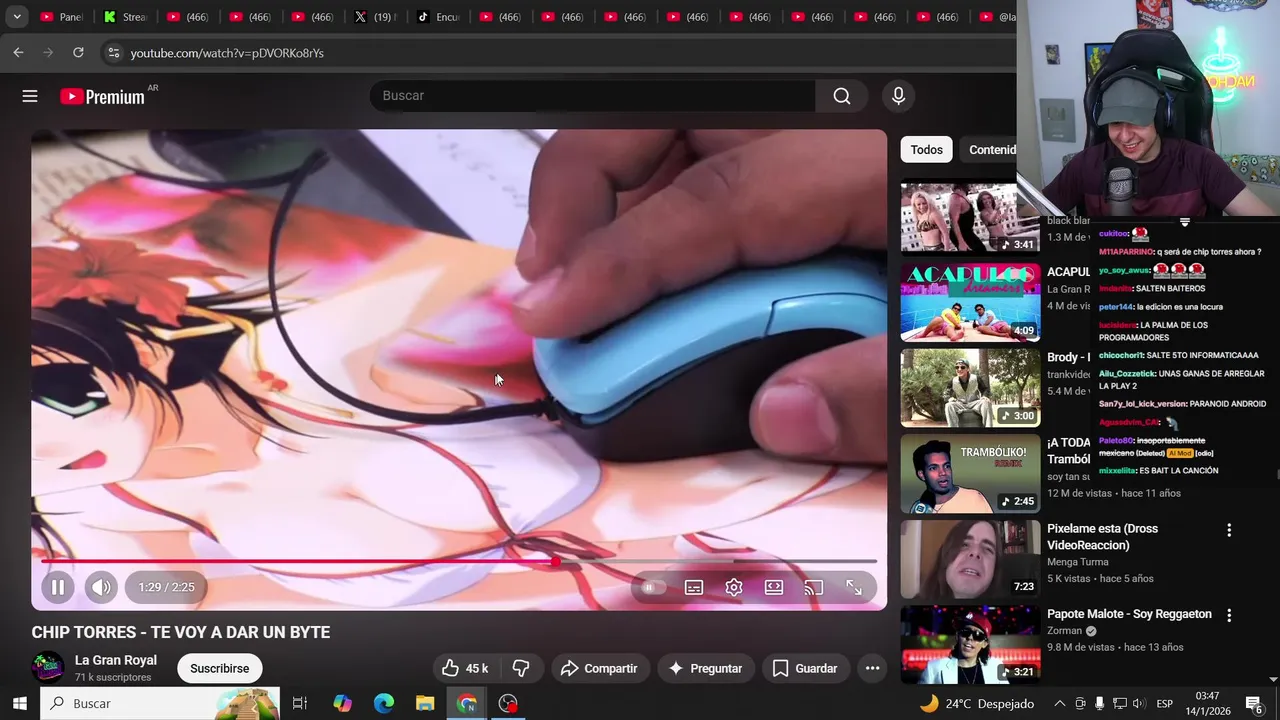Image resolution: width=1280 pixels, height=720 pixels.
Task: Open the Acapulco dreamers video thumbnail
Action: pyautogui.click(x=970, y=302)
